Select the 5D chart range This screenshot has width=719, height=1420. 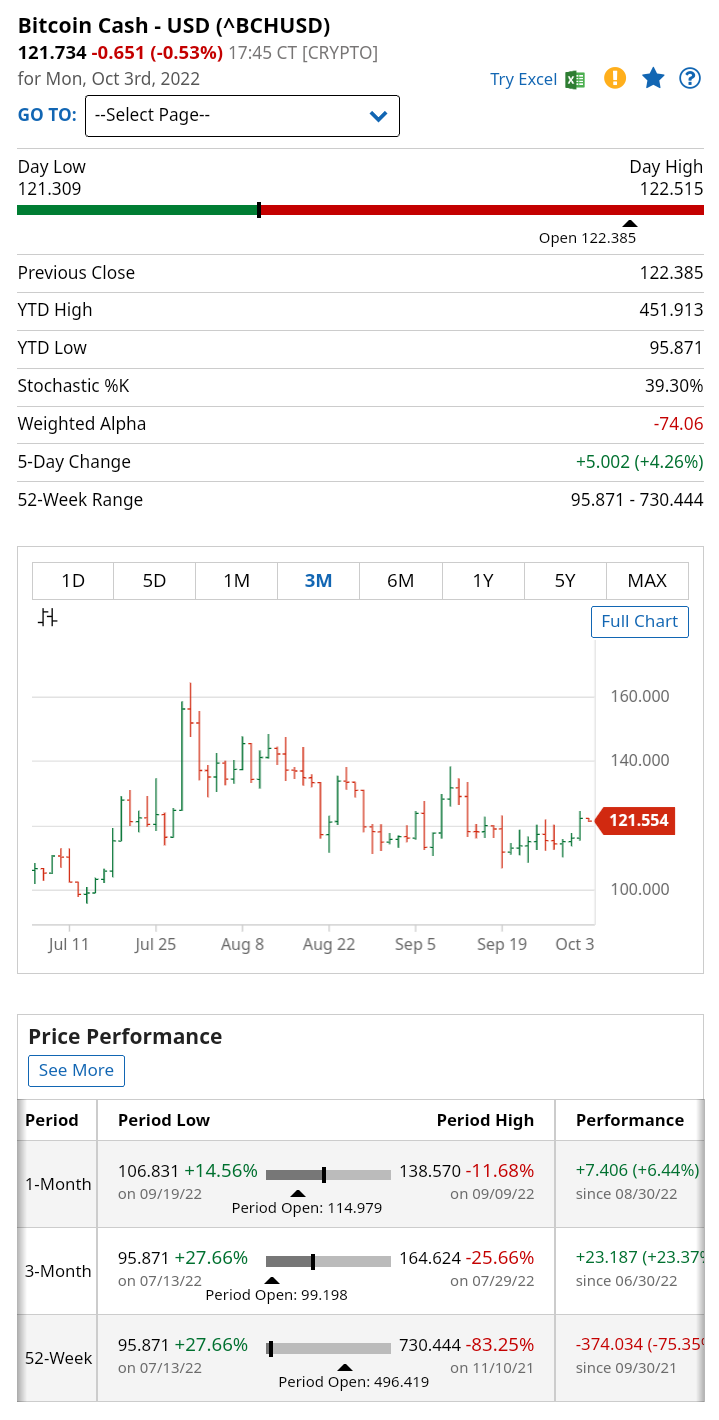click(154, 580)
